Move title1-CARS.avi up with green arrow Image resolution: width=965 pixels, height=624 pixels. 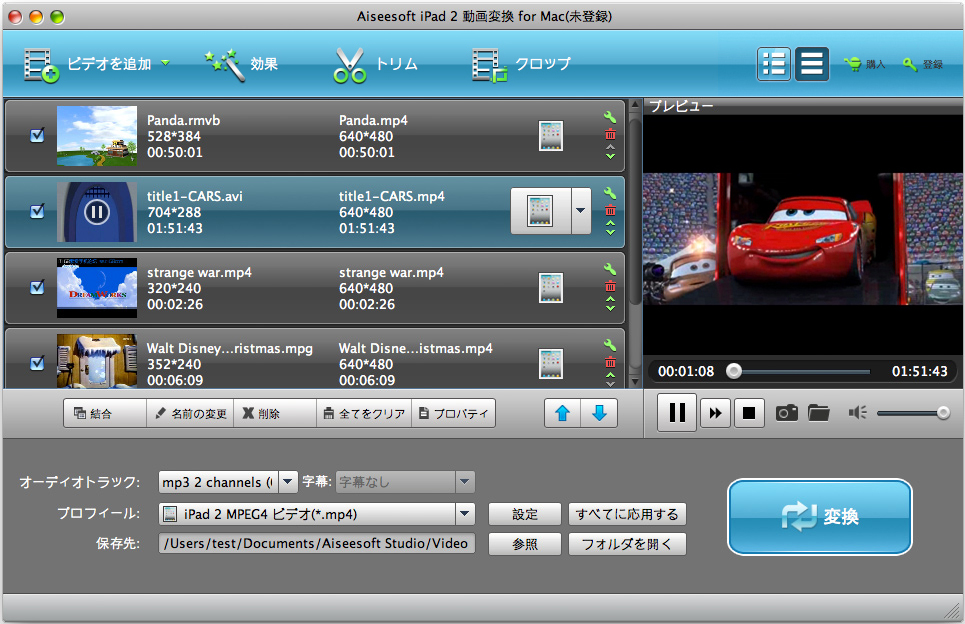(x=610, y=223)
